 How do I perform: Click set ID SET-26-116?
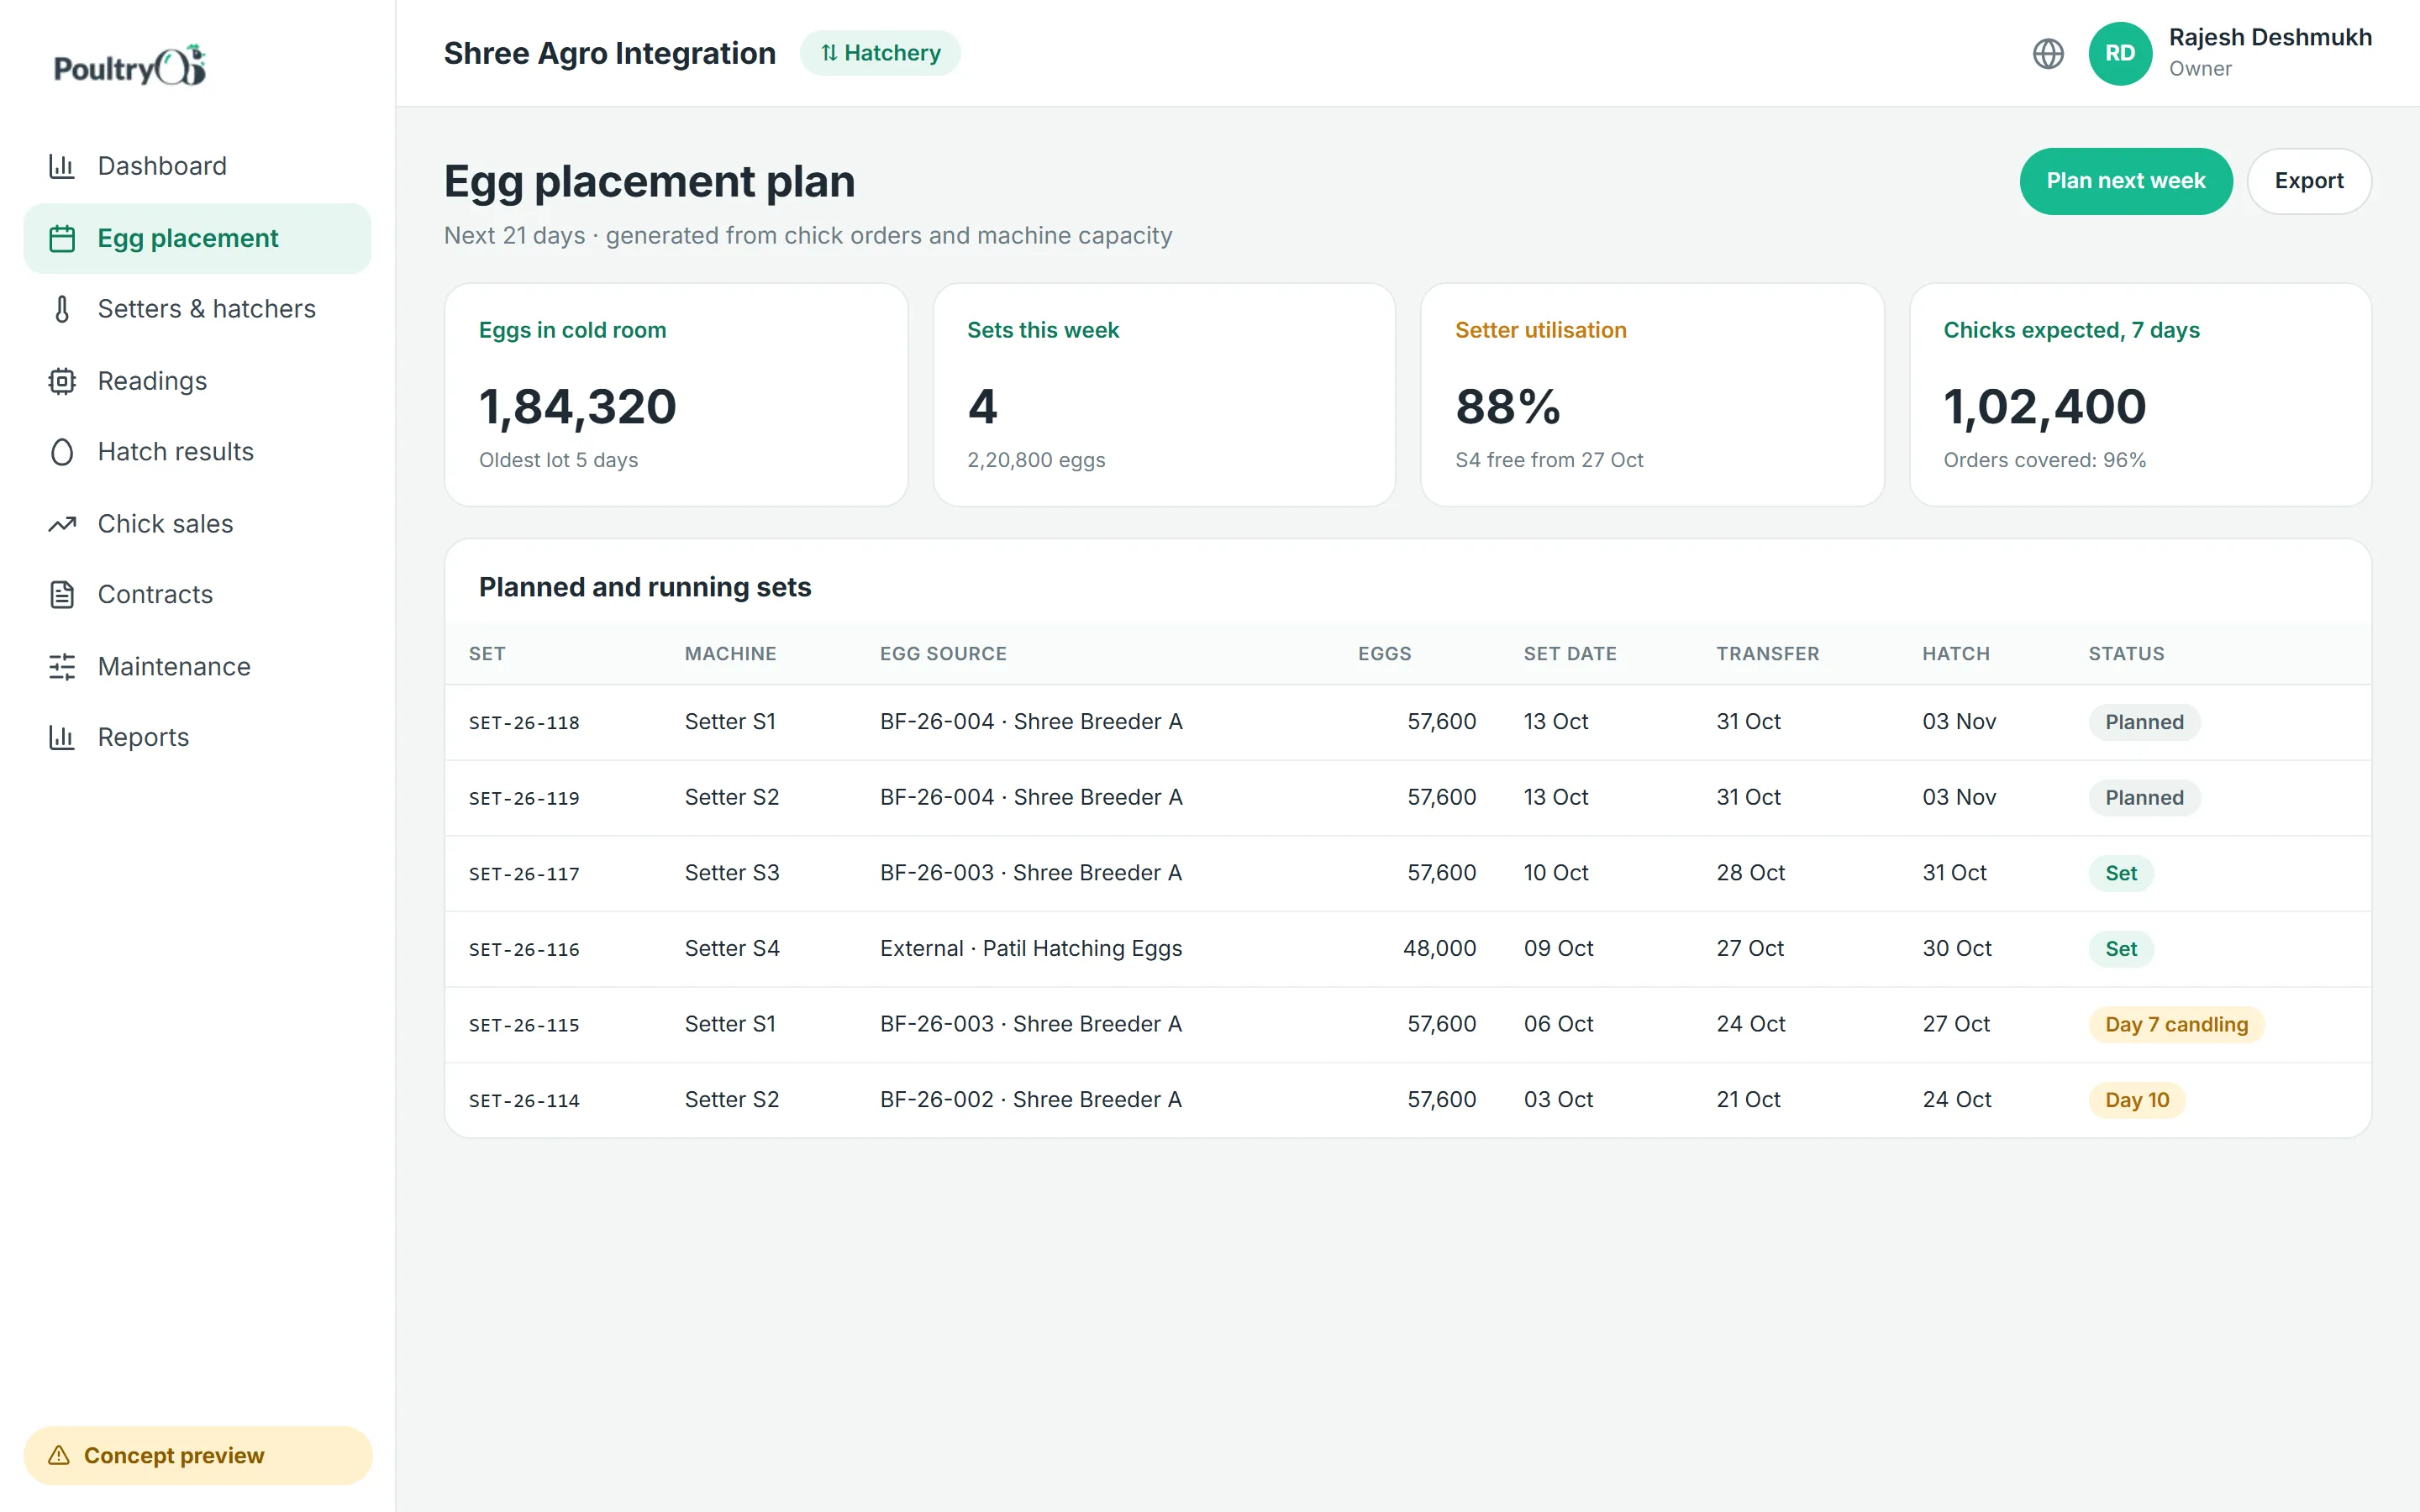point(524,950)
